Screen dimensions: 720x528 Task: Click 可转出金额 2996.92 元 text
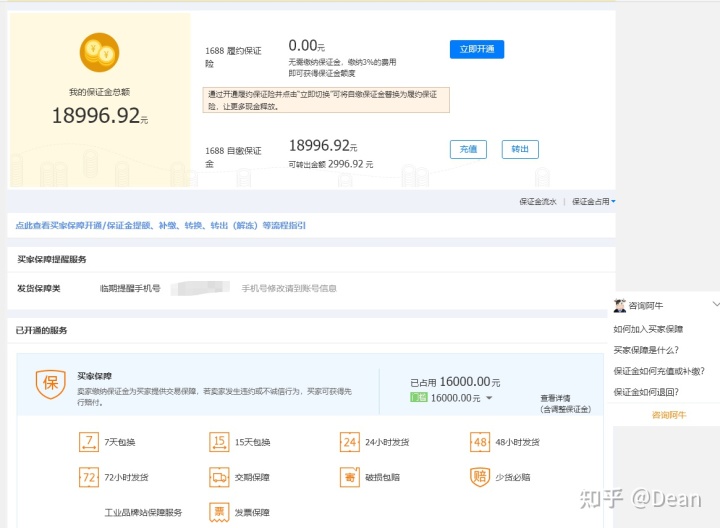click(331, 164)
